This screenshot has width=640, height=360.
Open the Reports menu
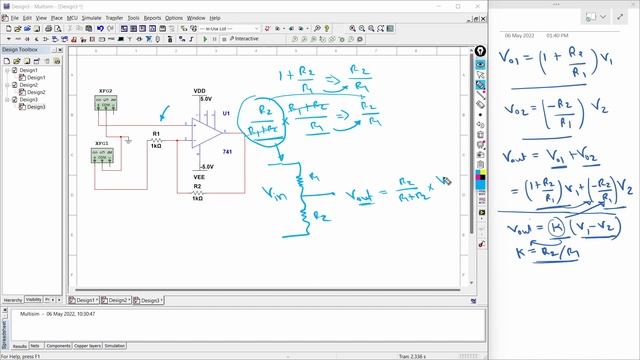point(152,18)
